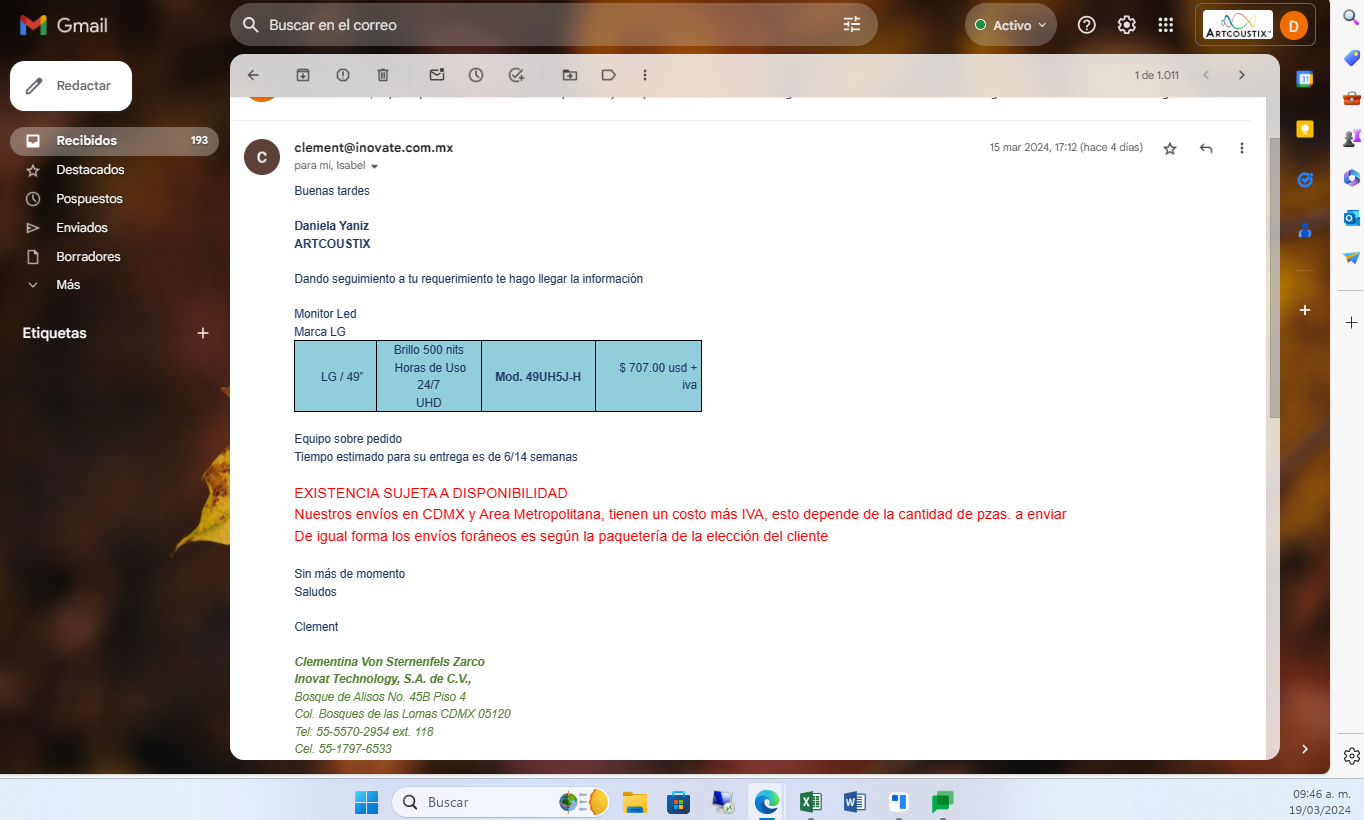
Task: Open Google Calendar in the side panel
Action: 1305,78
